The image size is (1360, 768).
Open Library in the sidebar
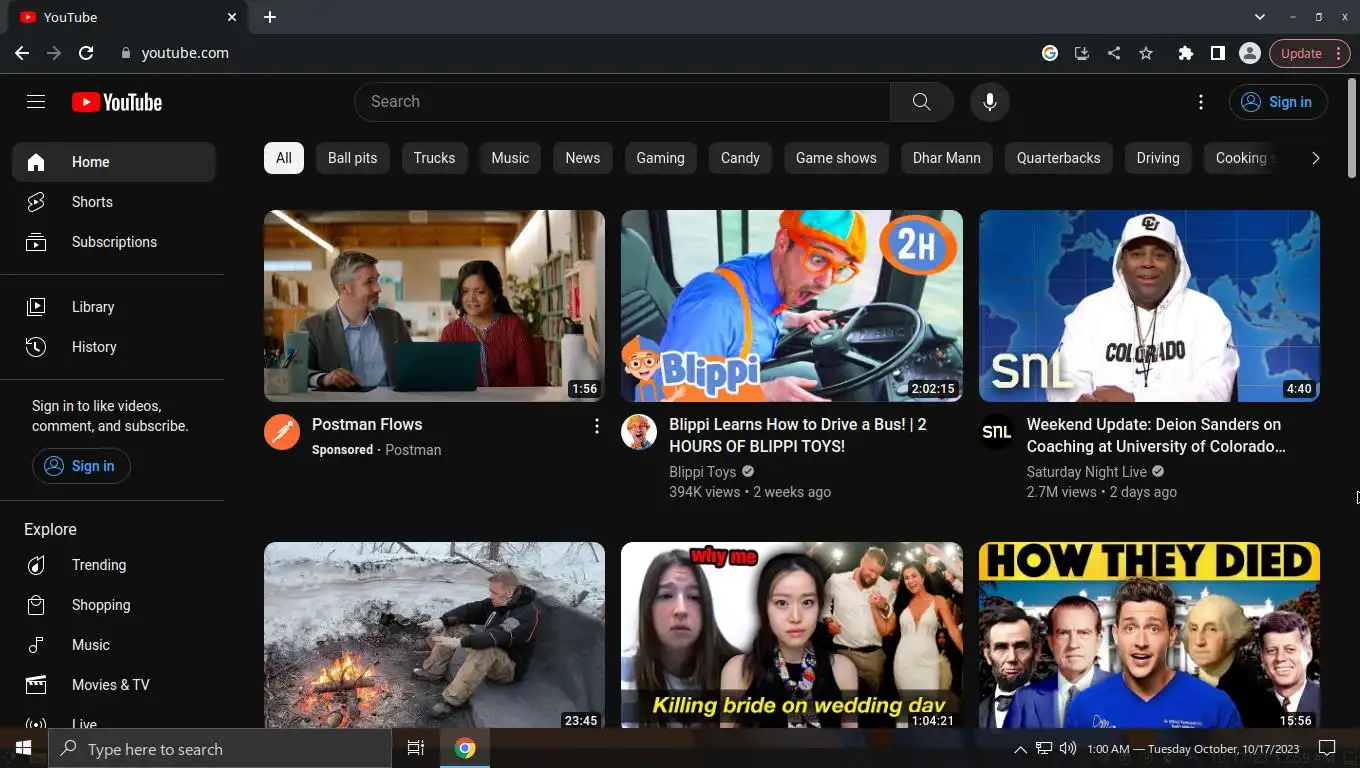pyautogui.click(x=114, y=307)
